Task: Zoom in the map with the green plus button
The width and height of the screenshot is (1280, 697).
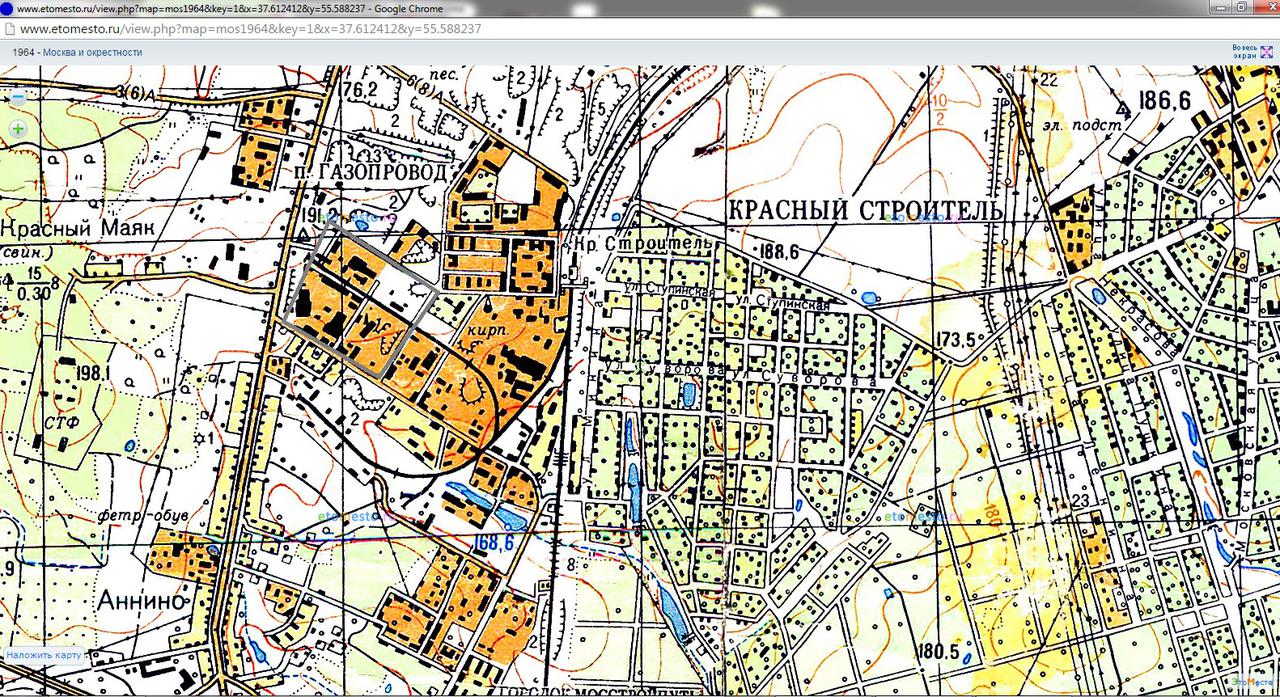Action: point(18,128)
